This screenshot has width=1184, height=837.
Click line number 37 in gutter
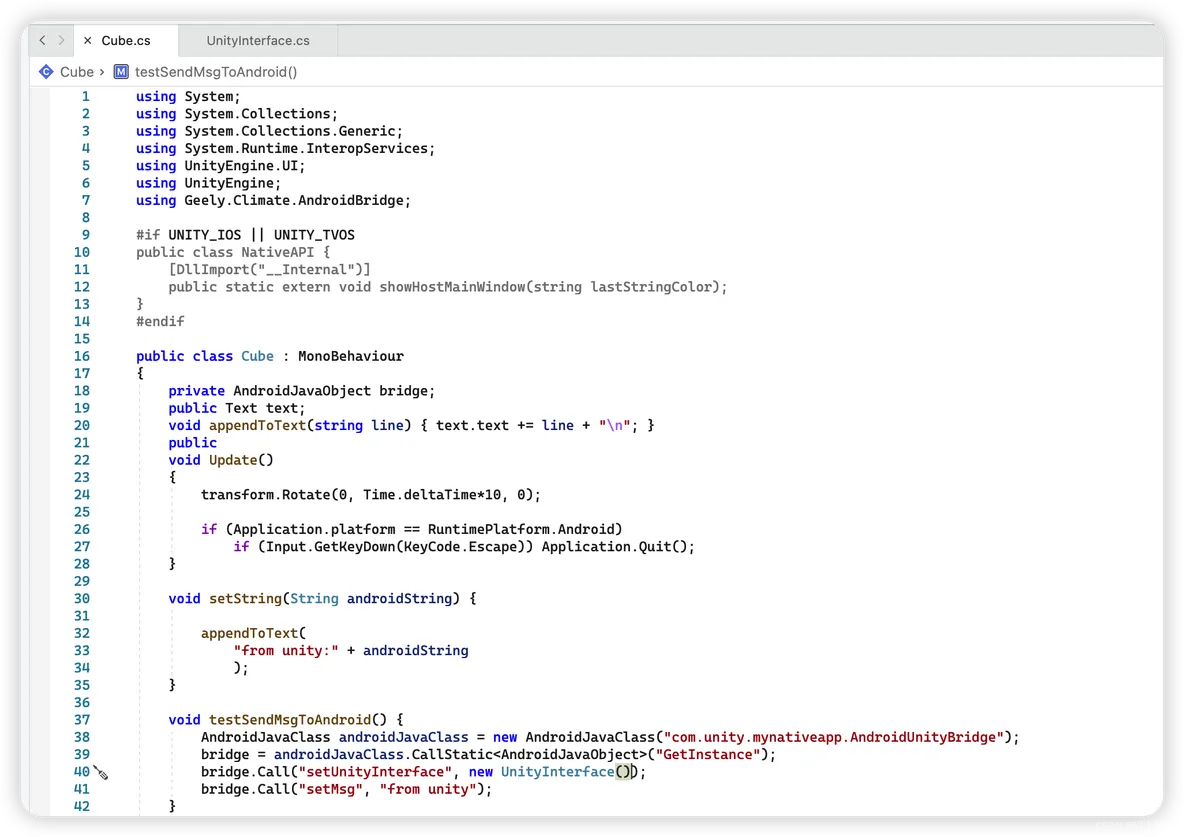point(82,720)
